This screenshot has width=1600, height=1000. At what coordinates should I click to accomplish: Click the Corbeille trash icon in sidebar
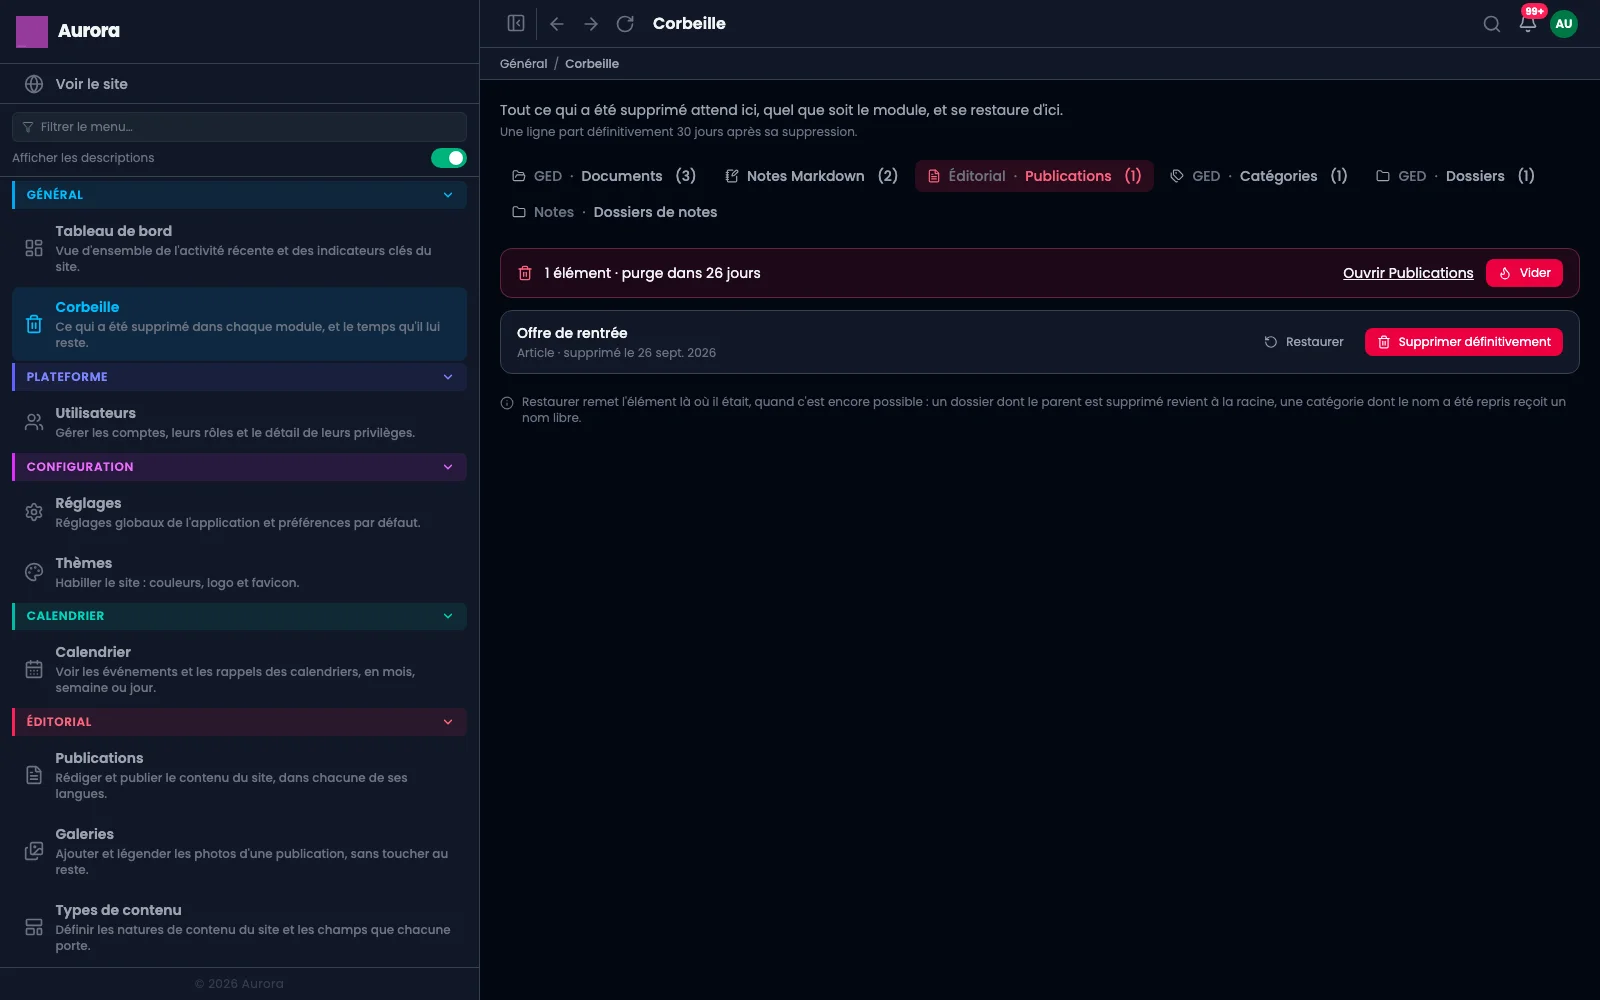[34, 324]
